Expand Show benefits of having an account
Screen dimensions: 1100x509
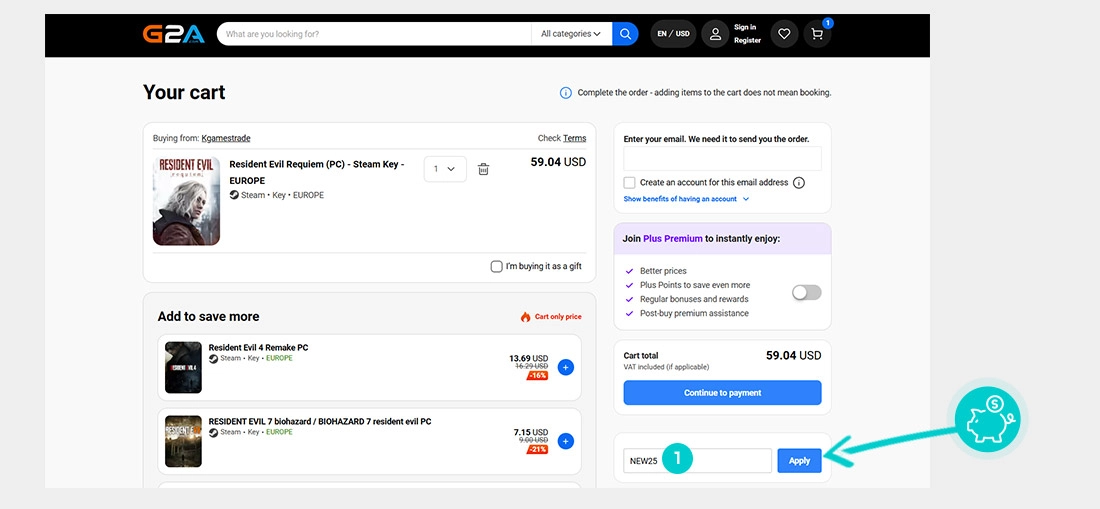point(686,199)
